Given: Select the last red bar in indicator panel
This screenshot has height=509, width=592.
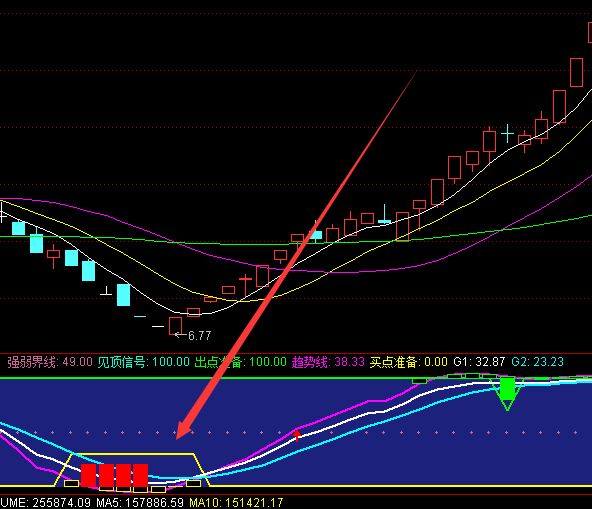Looking at the screenshot, I should (x=140, y=475).
